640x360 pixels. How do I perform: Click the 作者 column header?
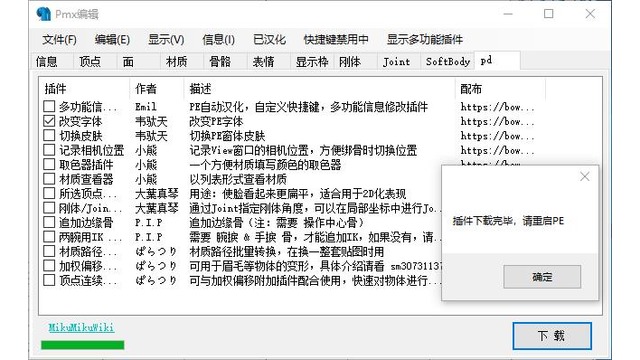click(x=157, y=89)
